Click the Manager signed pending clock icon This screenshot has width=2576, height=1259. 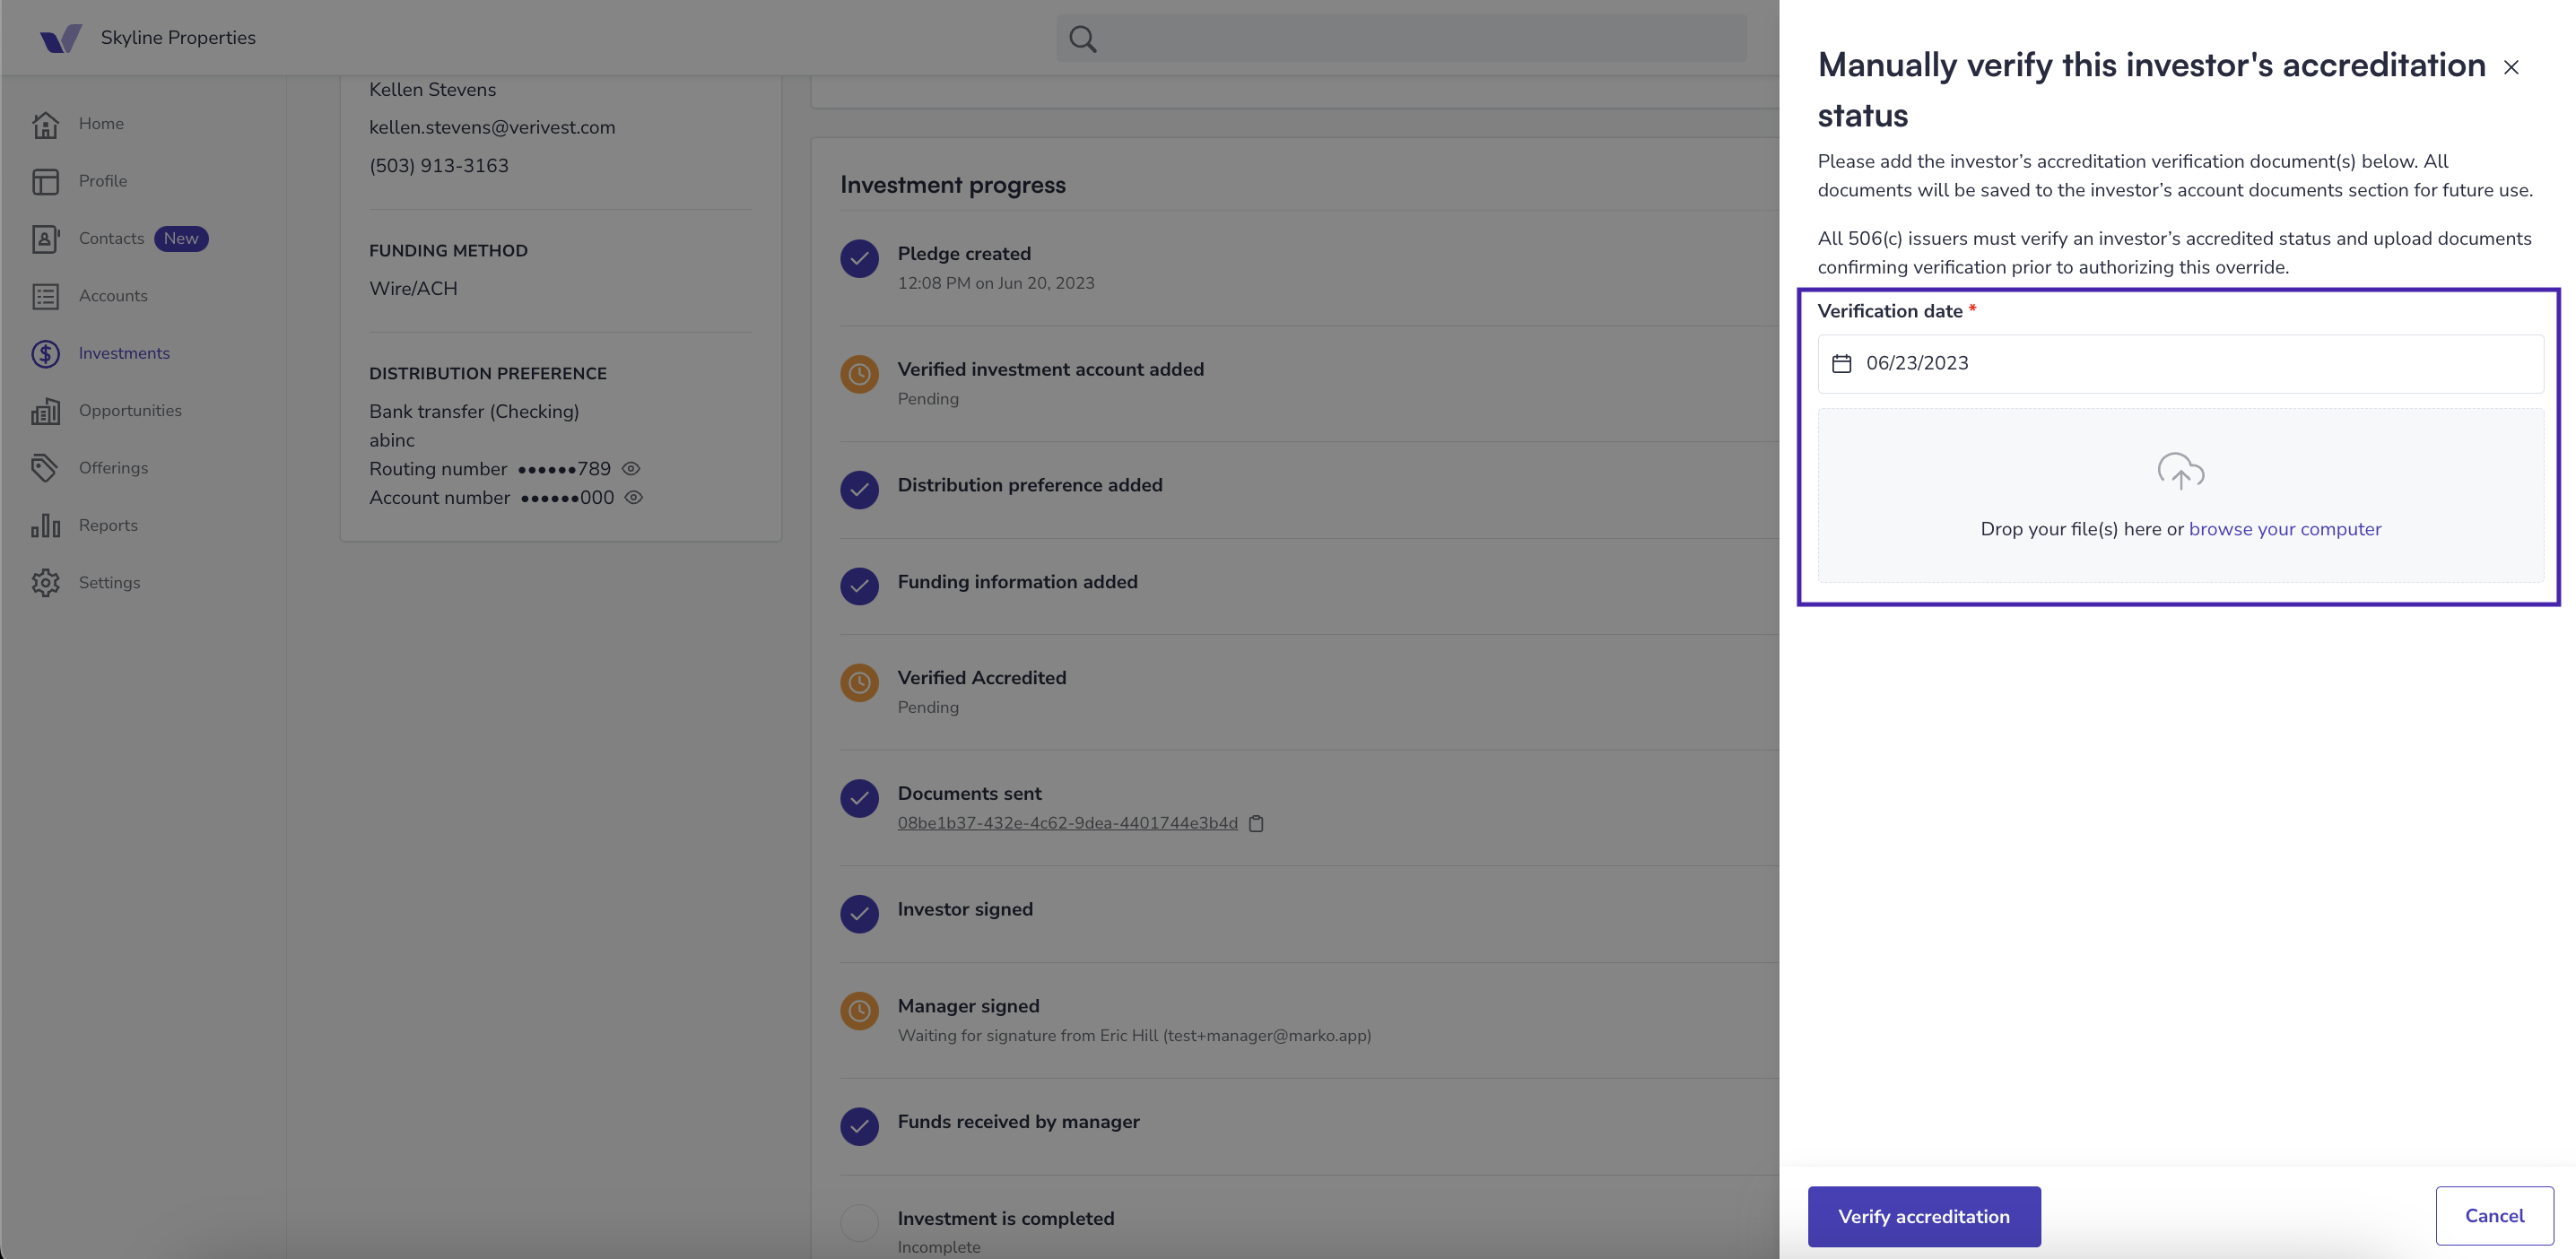click(859, 1011)
